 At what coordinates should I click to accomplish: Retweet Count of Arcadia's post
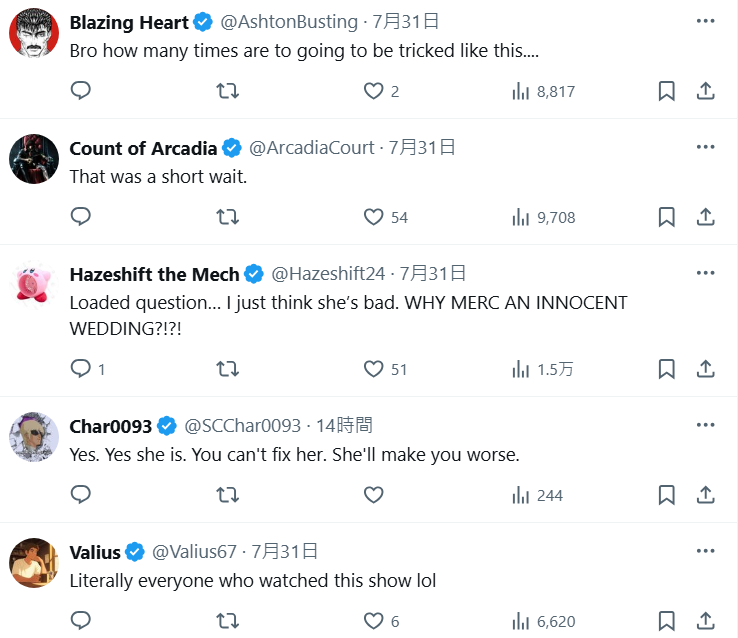[228, 217]
